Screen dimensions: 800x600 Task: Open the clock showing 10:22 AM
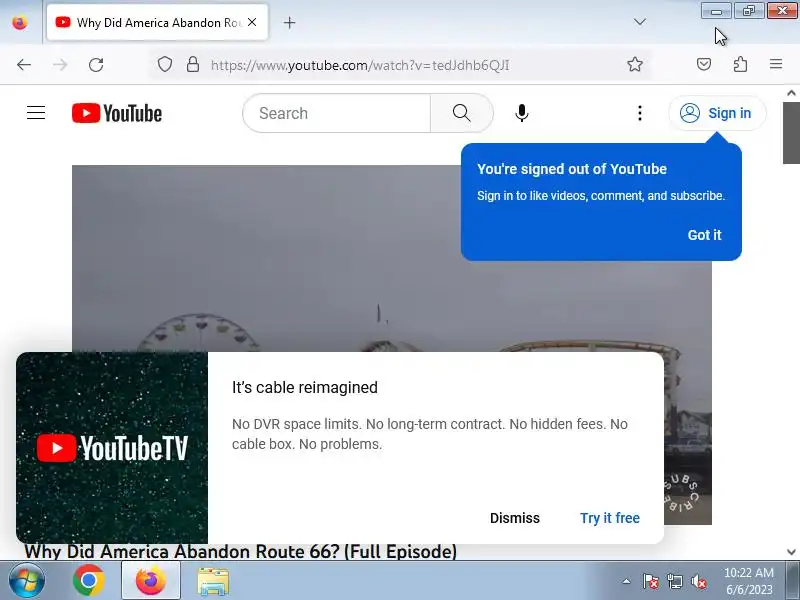(x=748, y=581)
